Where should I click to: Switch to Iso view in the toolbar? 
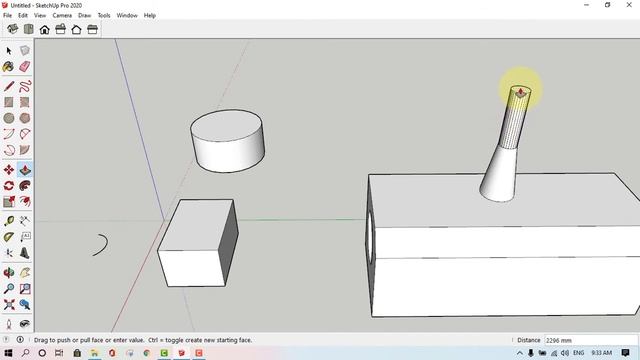13,29
